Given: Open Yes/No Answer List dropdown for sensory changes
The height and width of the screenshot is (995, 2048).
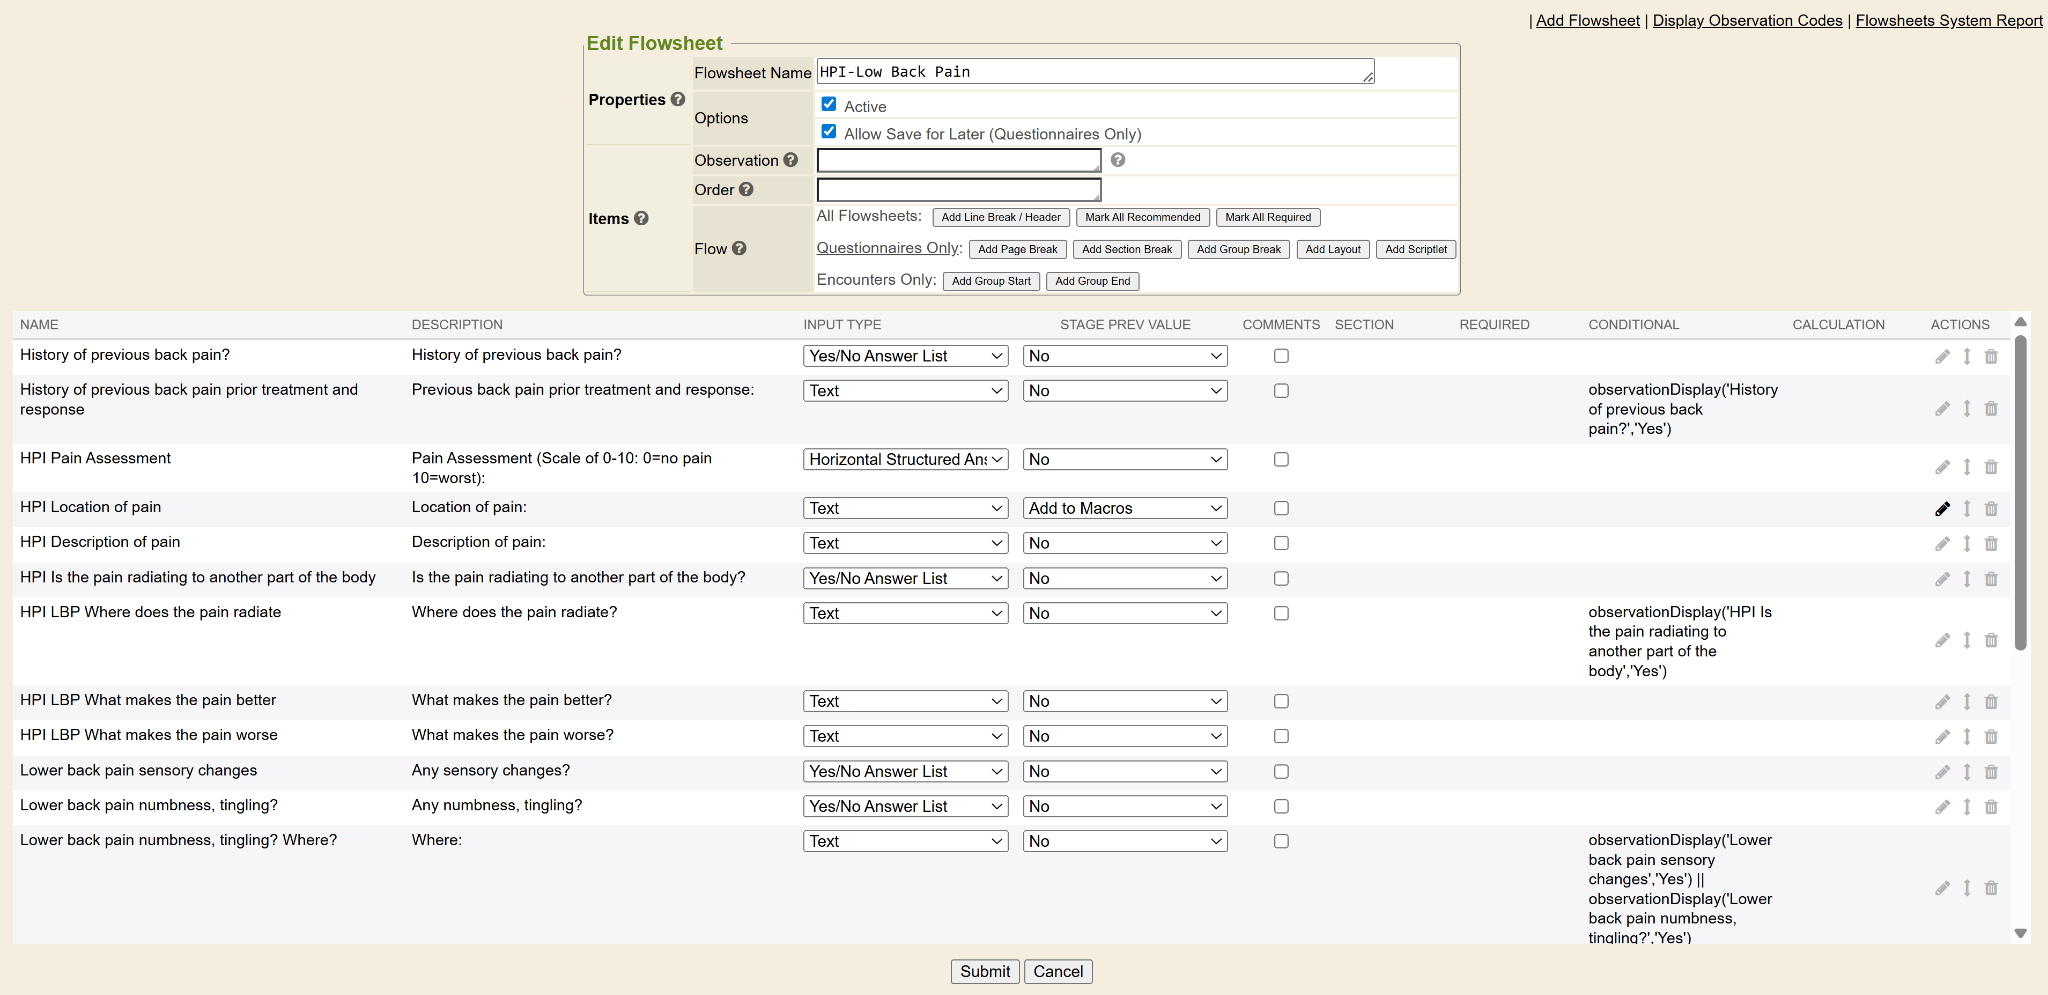Looking at the screenshot, I should tap(905, 772).
